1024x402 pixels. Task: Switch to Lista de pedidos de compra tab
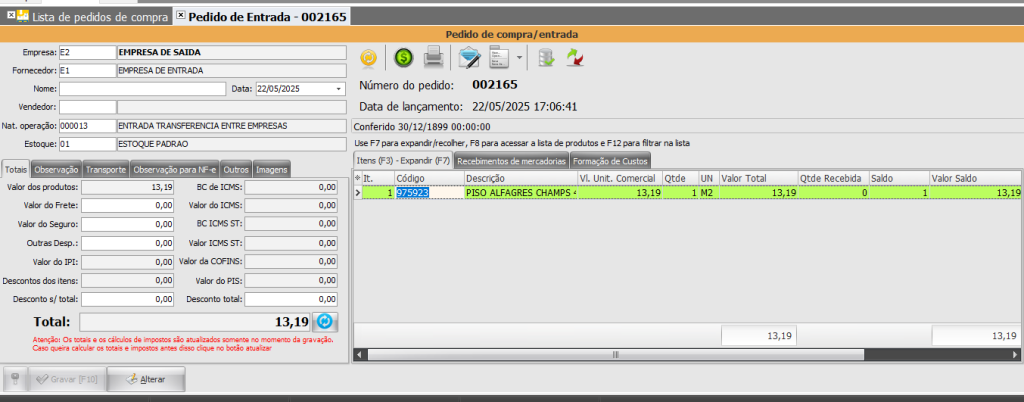pyautogui.click(x=92, y=17)
